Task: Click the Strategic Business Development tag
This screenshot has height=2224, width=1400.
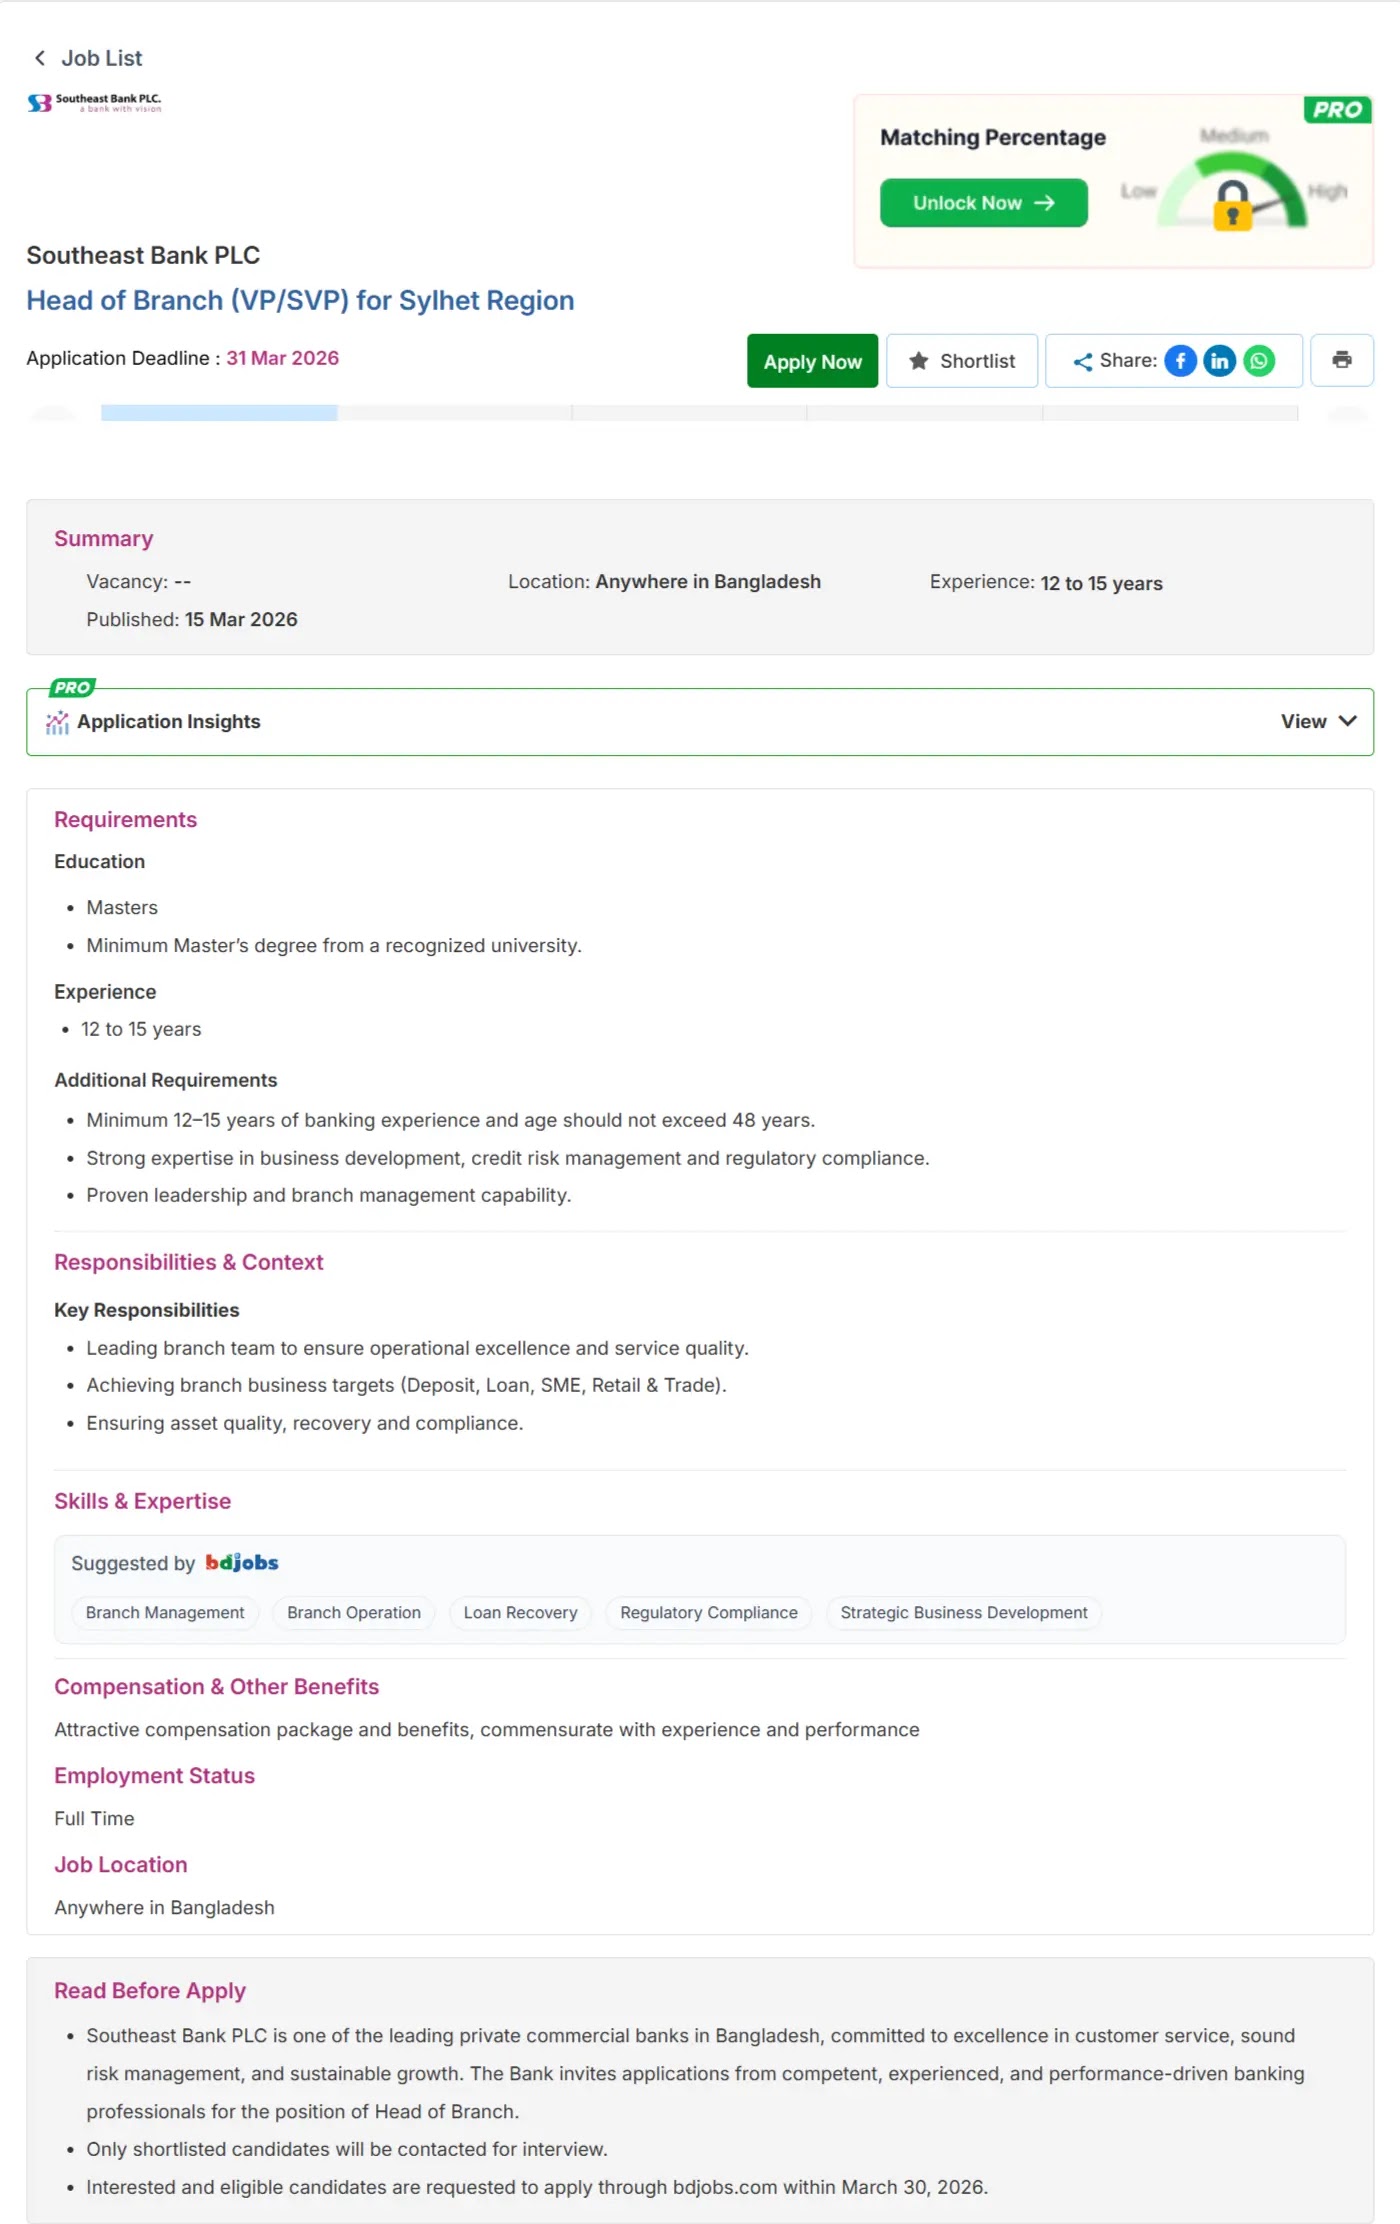Action: tap(964, 1613)
